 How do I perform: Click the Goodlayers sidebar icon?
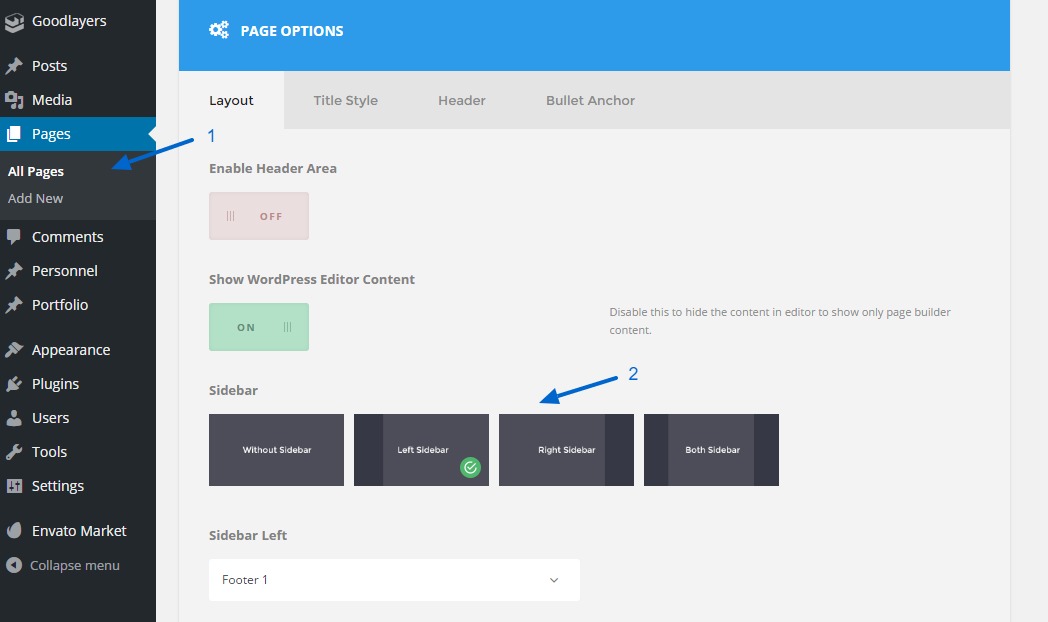pyautogui.click(x=14, y=22)
